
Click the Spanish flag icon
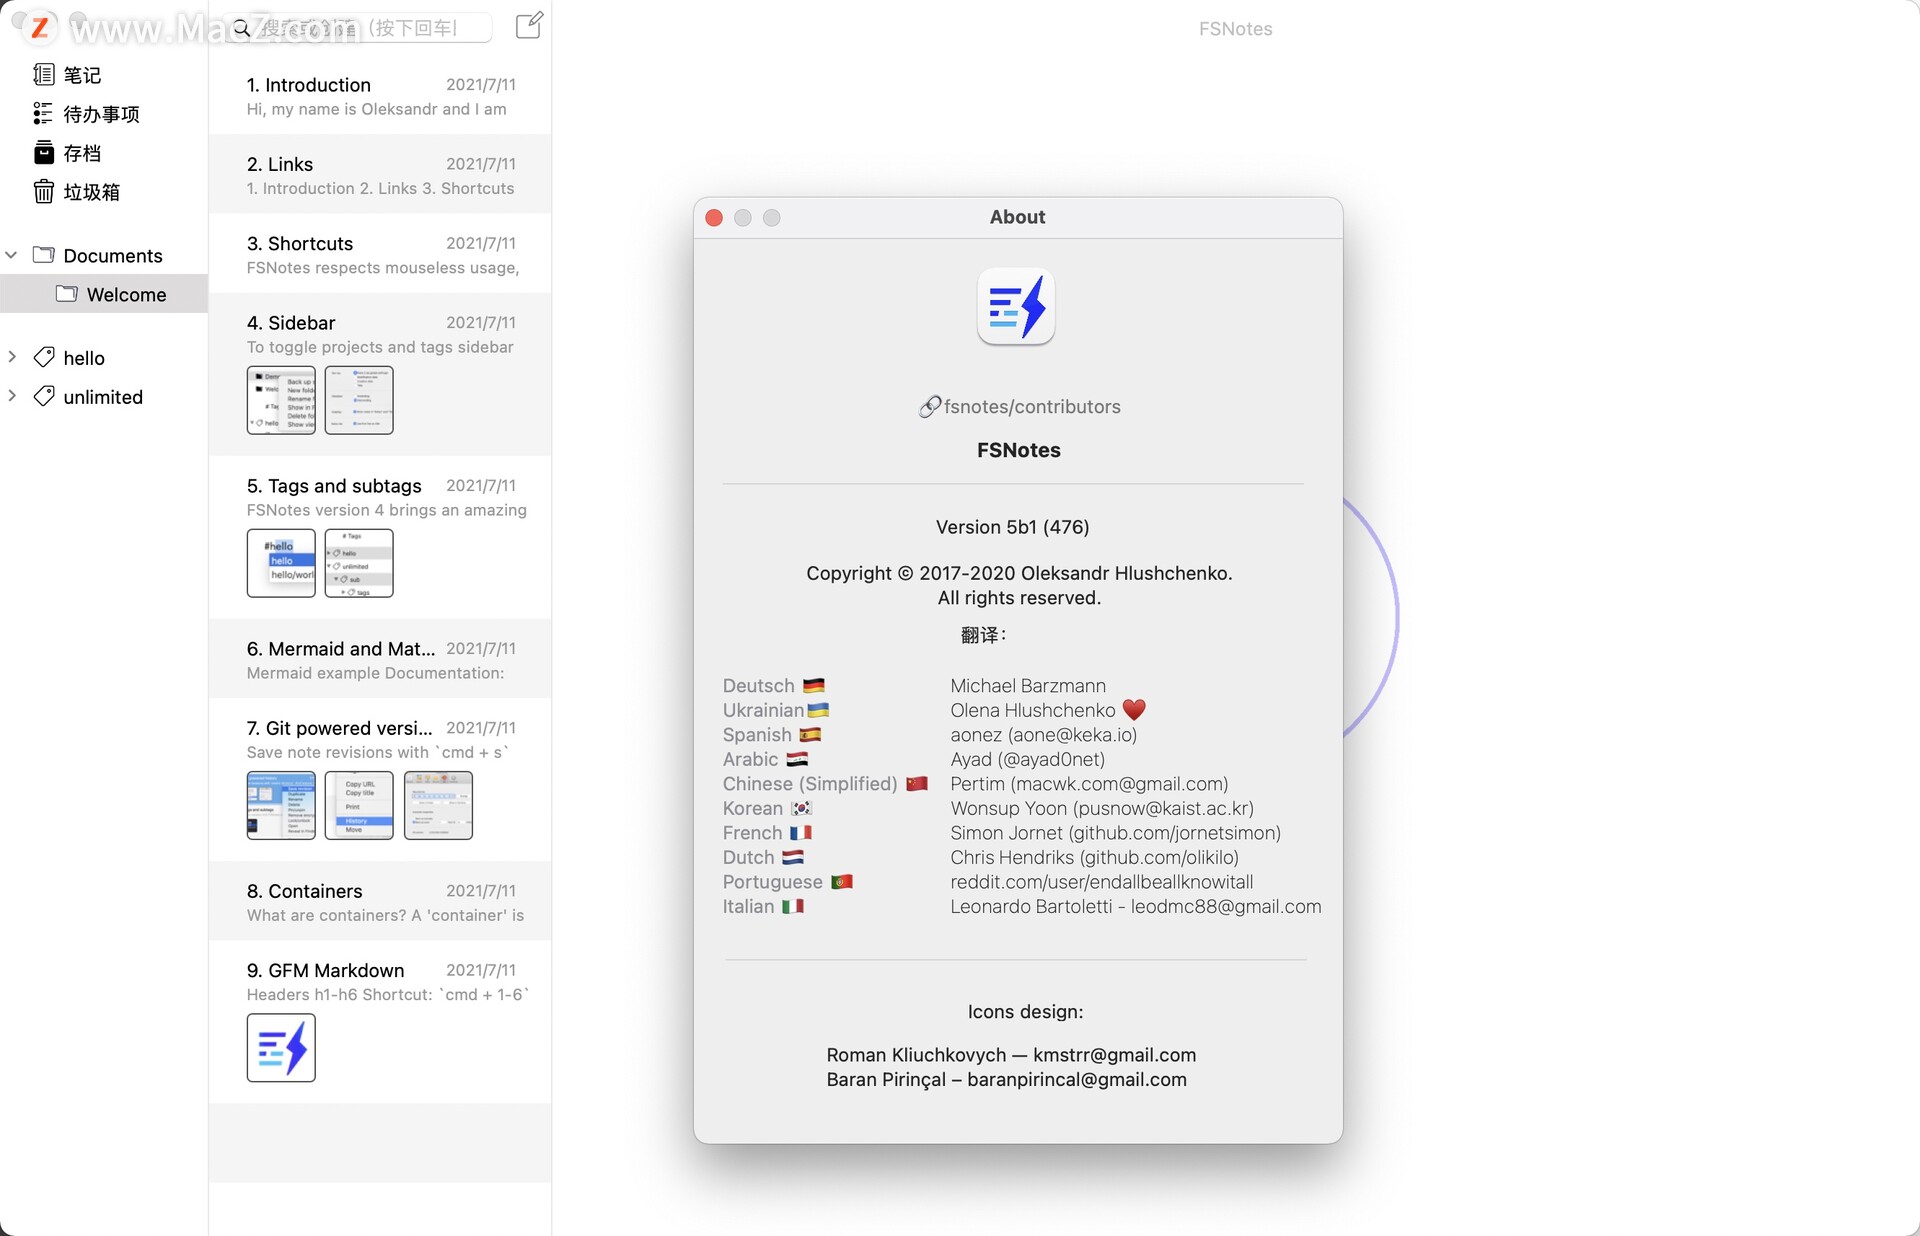(x=810, y=735)
